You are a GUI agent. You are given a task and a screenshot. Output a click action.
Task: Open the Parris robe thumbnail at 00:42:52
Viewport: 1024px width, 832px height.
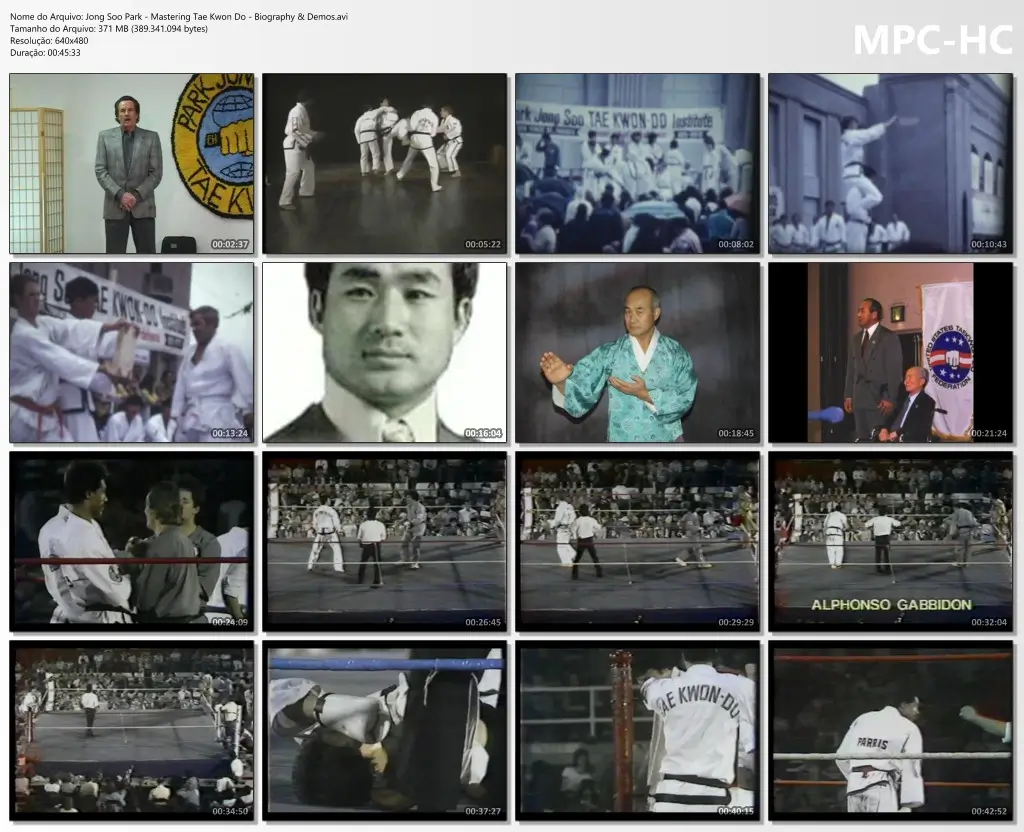(891, 729)
